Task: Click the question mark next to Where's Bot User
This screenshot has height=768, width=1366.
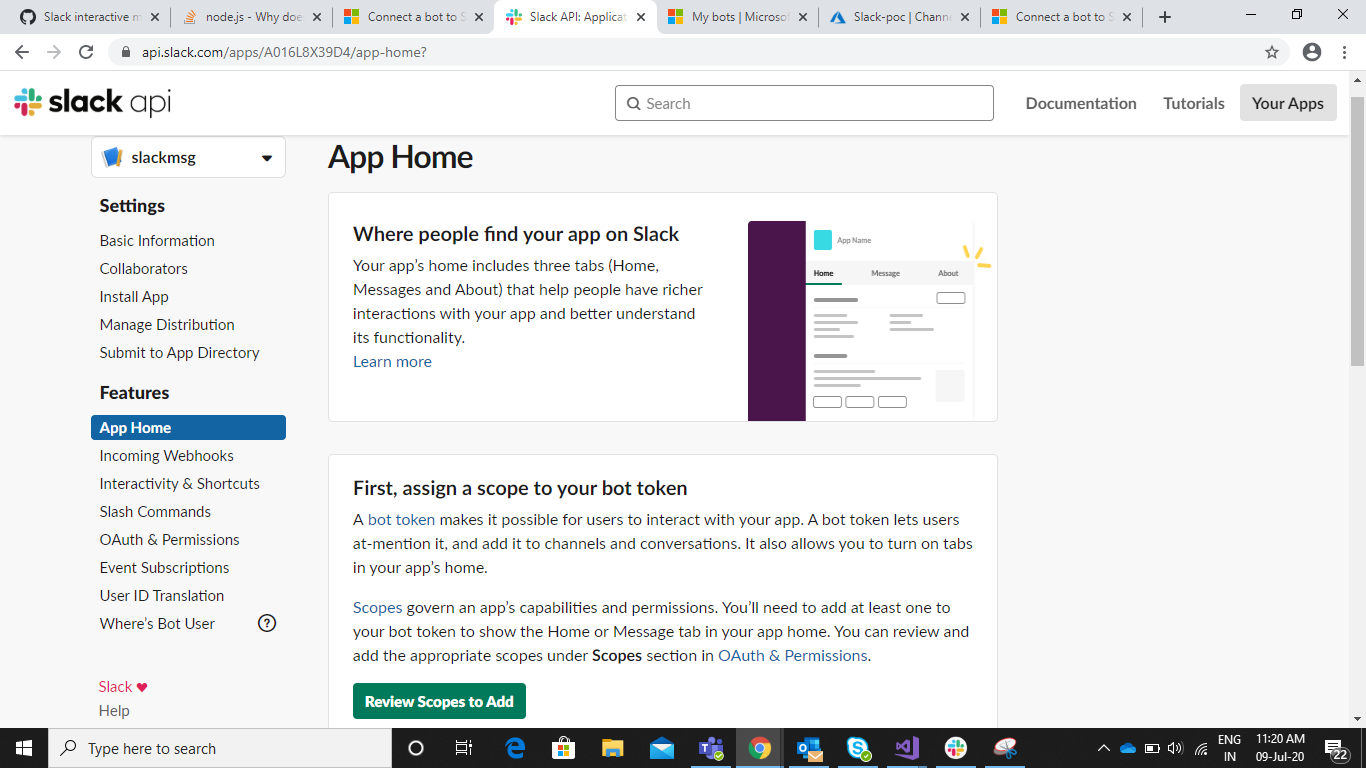Action: (266, 623)
